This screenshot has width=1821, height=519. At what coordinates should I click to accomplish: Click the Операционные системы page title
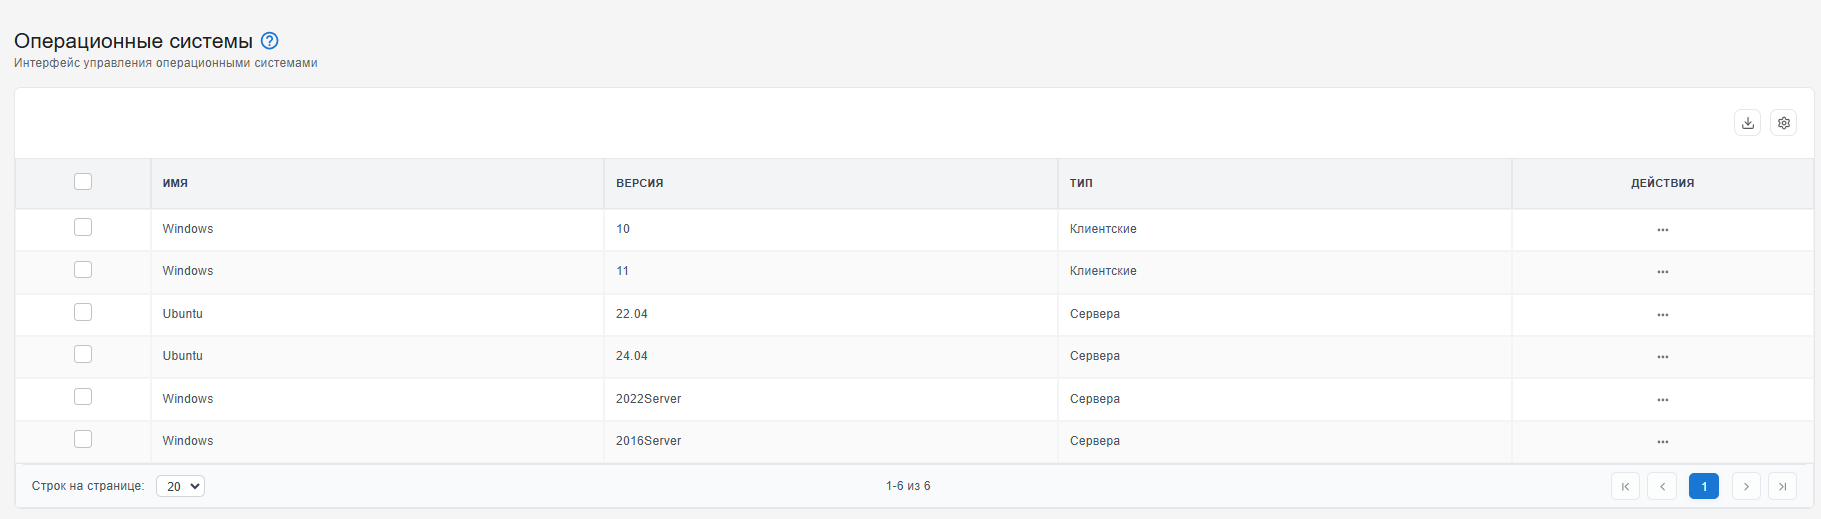(133, 41)
